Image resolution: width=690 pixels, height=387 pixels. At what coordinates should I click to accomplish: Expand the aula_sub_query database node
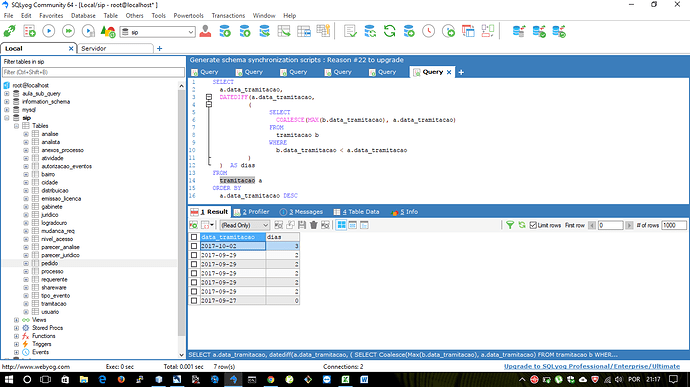7,94
